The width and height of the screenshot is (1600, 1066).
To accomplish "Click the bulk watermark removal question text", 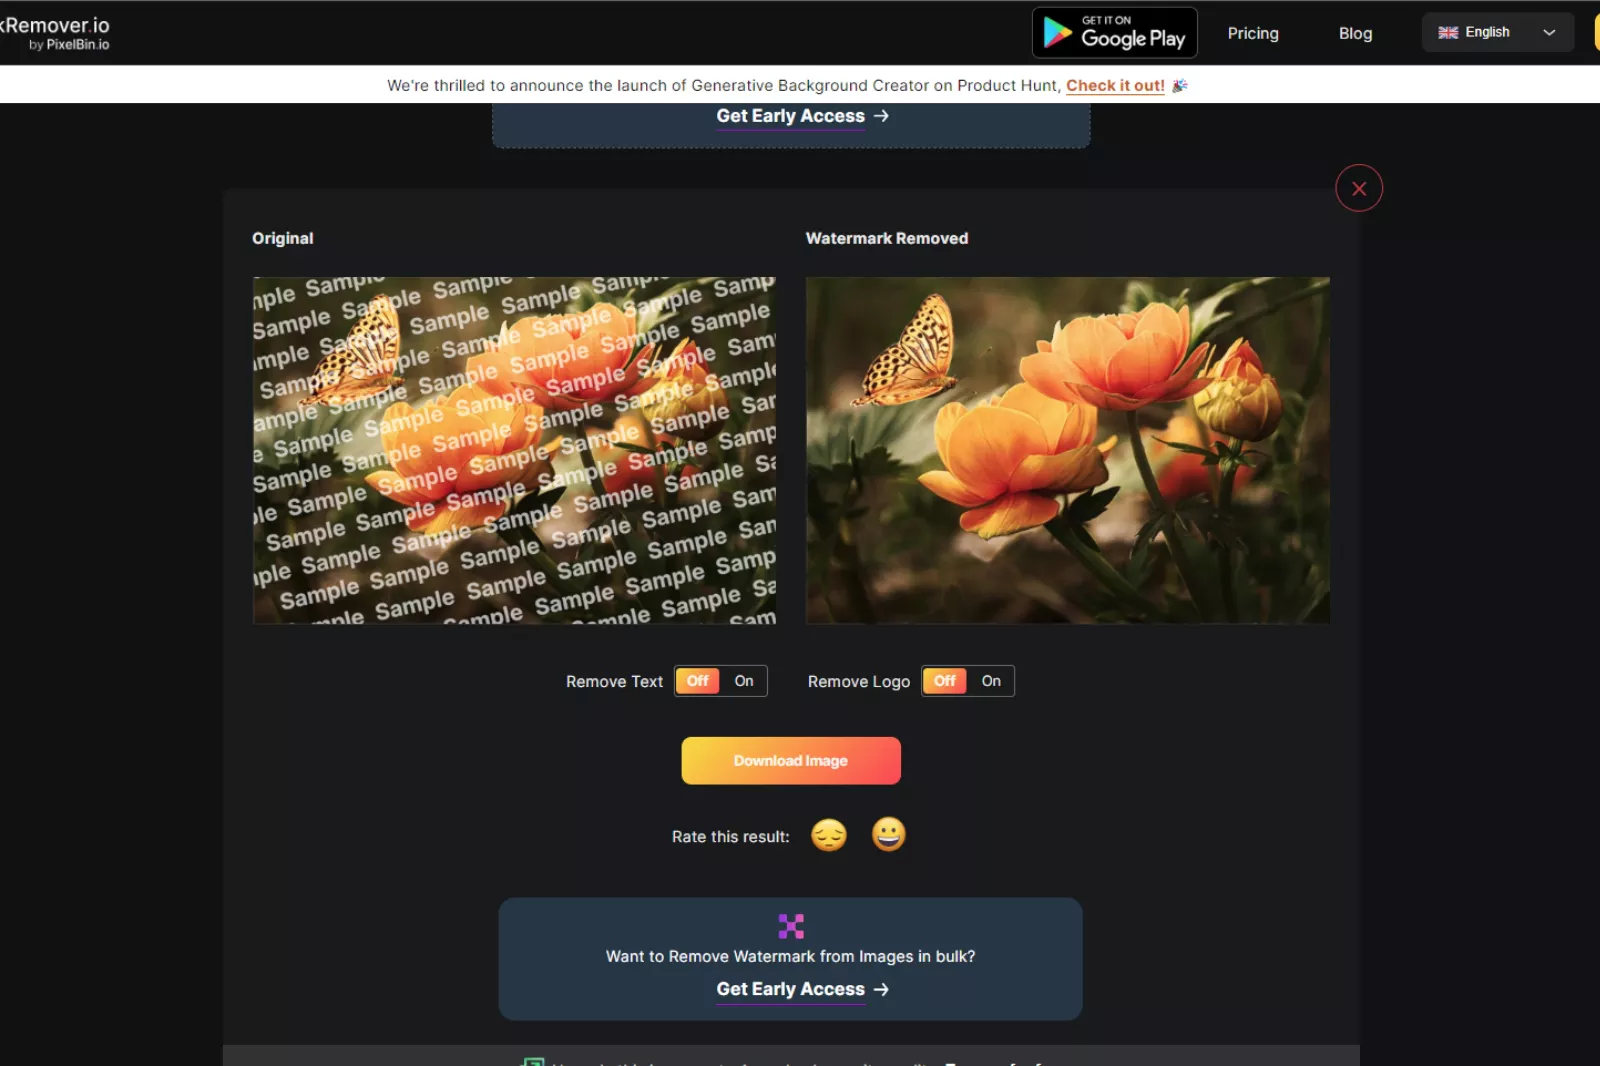I will [791, 957].
